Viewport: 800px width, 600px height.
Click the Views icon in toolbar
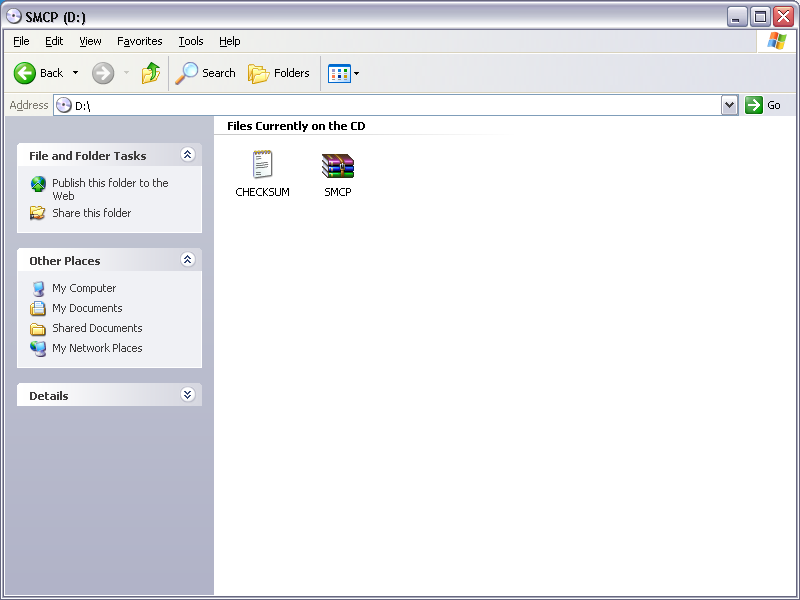pos(339,73)
